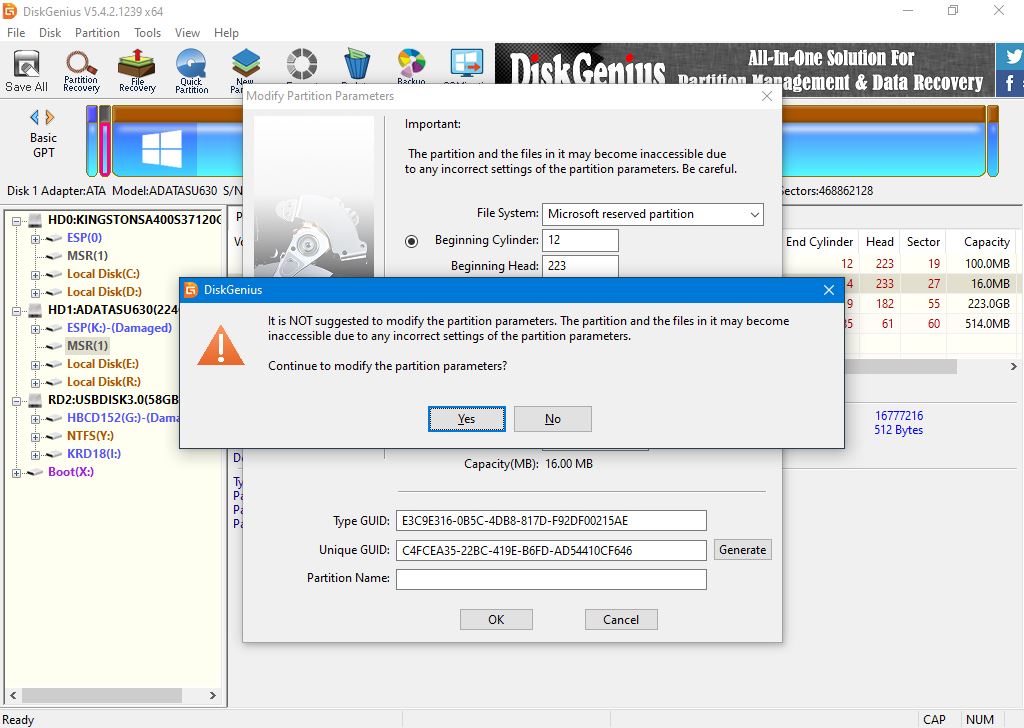This screenshot has width=1024, height=728.
Task: Click the OS Migration toolbar icon
Action: tap(466, 68)
